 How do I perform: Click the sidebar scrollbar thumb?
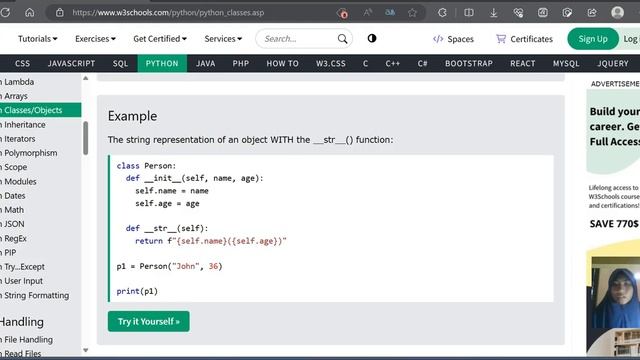coord(85,138)
